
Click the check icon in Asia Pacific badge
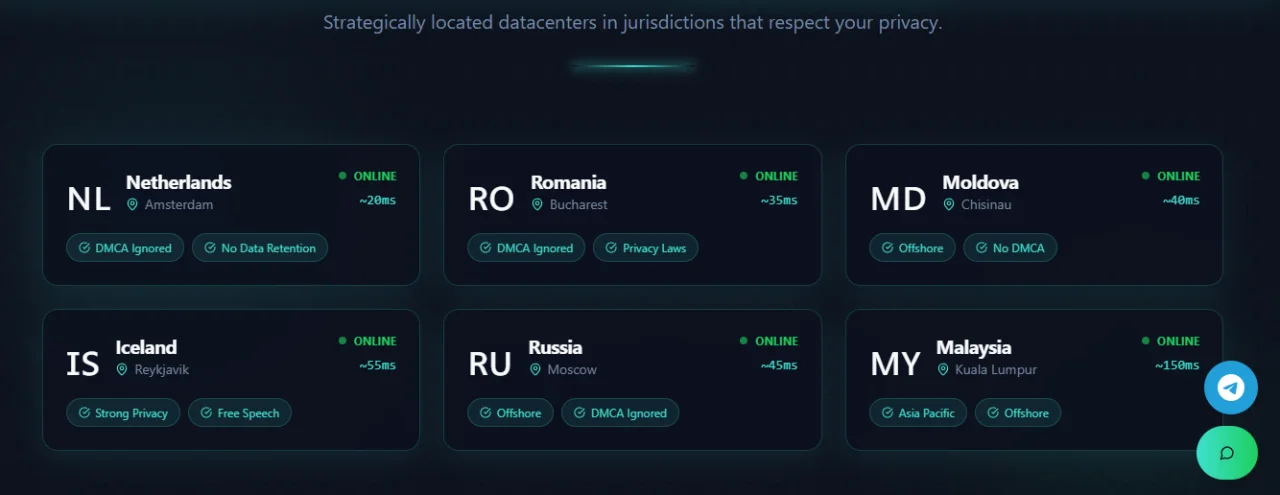point(887,413)
